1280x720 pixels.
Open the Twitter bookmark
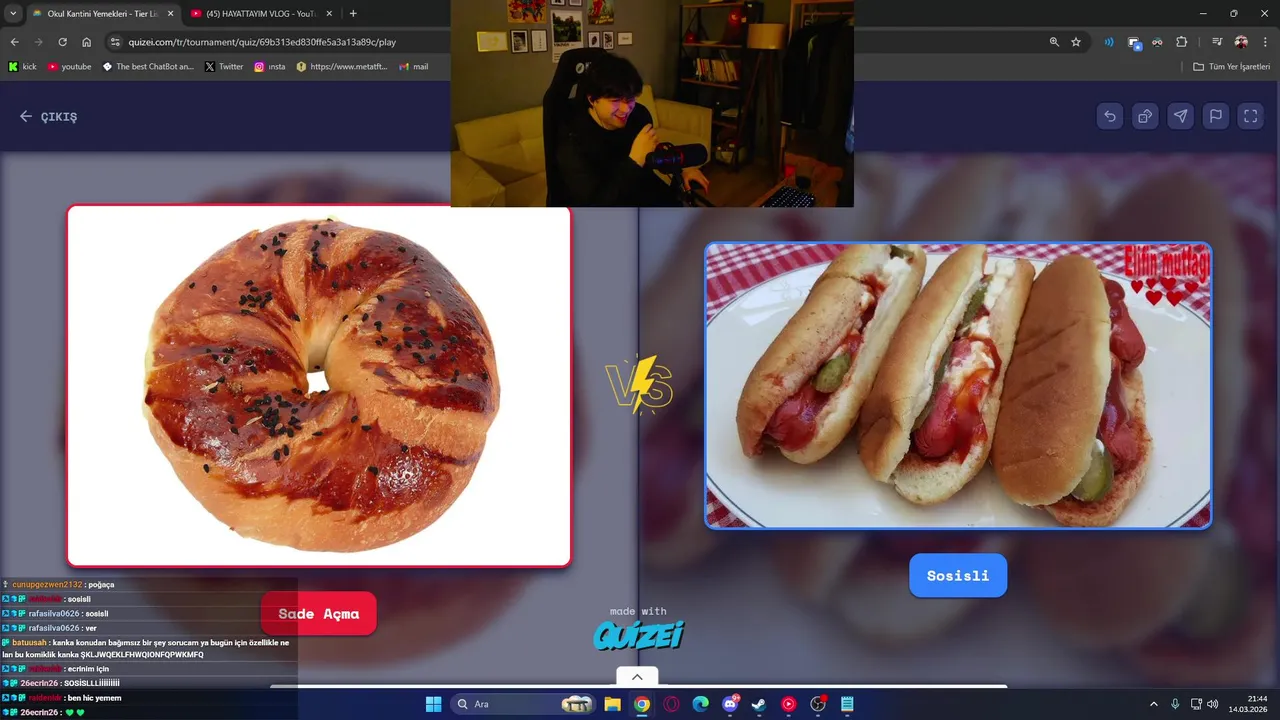(224, 67)
